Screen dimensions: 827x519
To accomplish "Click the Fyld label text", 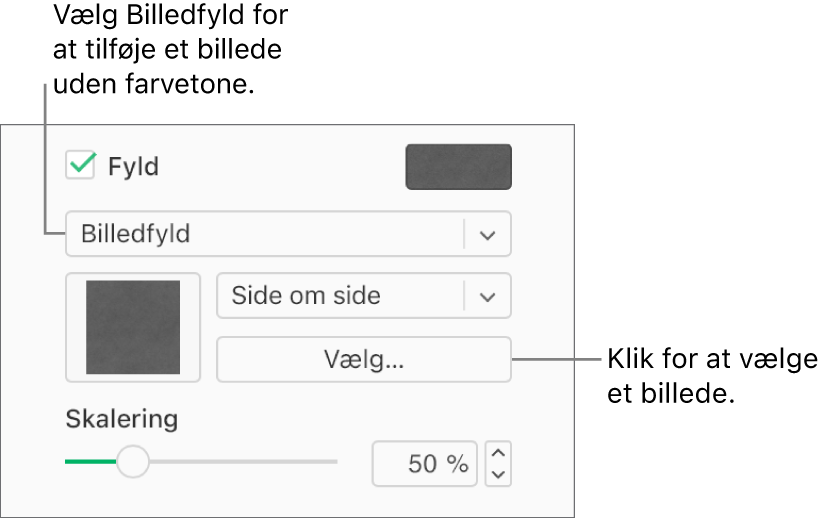I will click(x=134, y=166).
